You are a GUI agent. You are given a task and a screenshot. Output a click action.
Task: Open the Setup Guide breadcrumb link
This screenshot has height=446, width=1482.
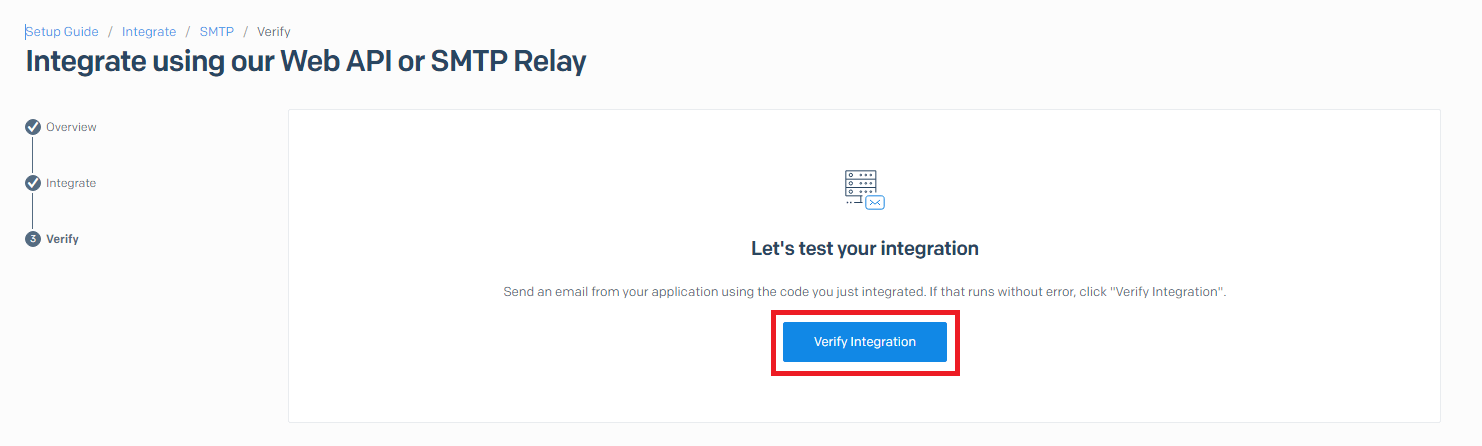tap(62, 32)
